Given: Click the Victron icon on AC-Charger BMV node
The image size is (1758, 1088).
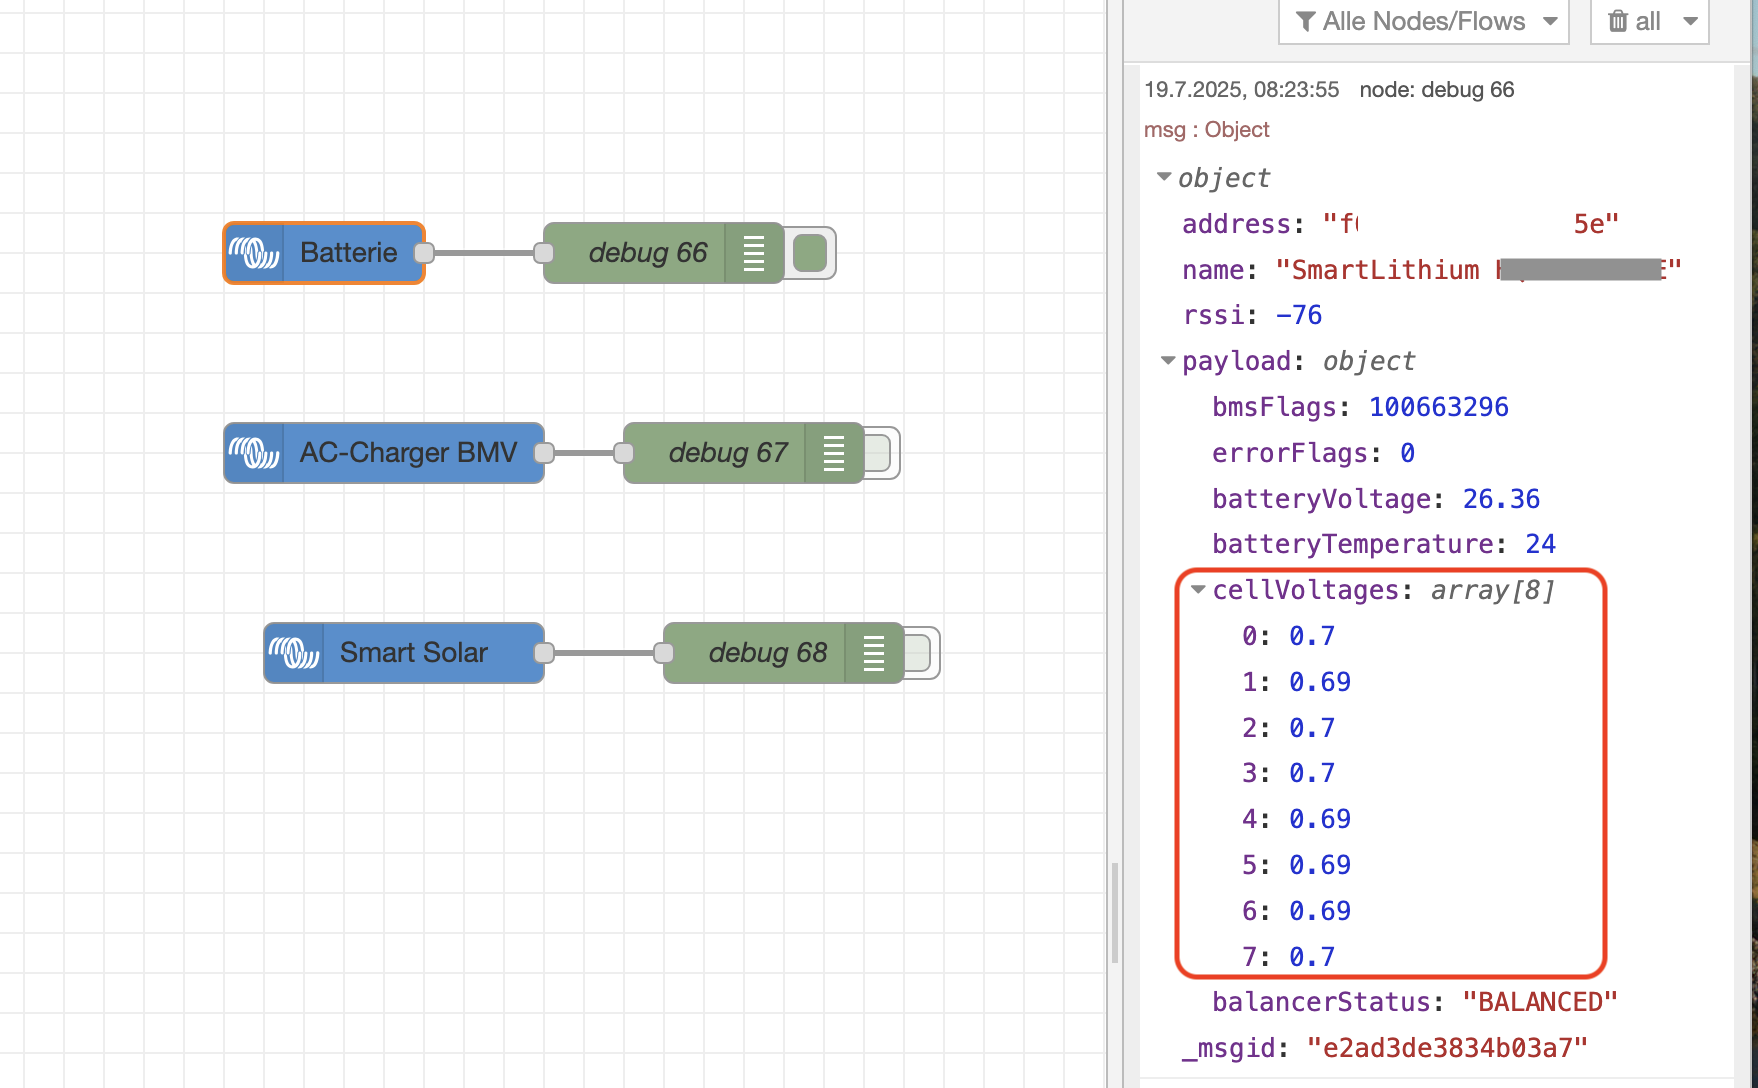Looking at the screenshot, I should 254,453.
